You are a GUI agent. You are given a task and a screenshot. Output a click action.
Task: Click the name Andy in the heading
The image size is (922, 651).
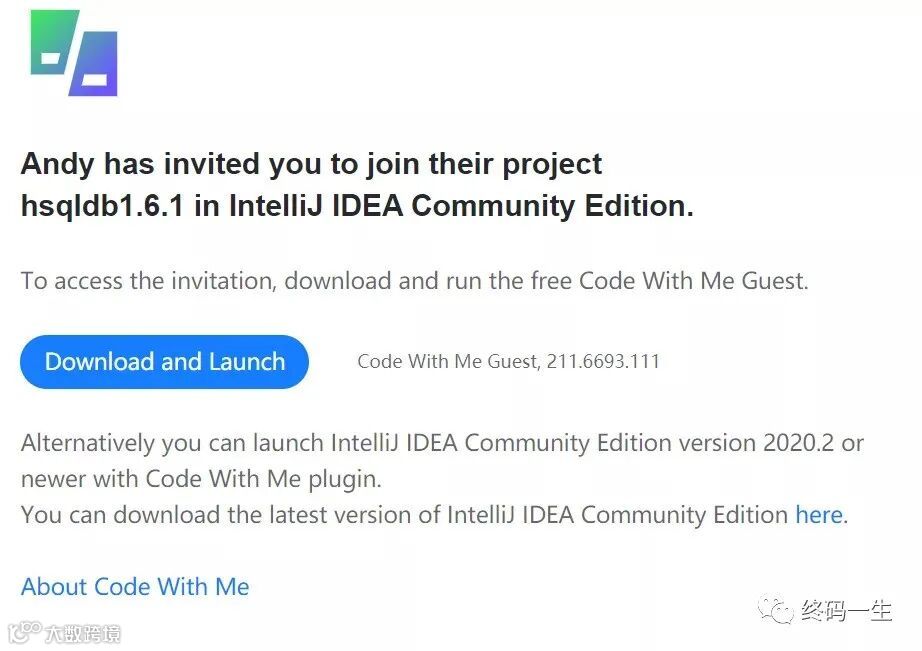coord(58,164)
